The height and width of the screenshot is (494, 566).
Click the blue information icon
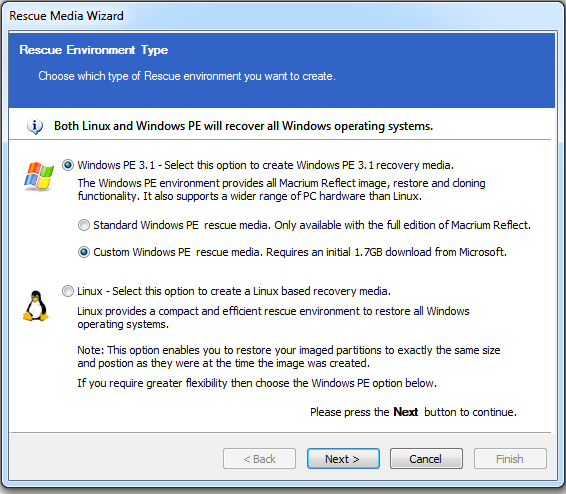pos(35,126)
